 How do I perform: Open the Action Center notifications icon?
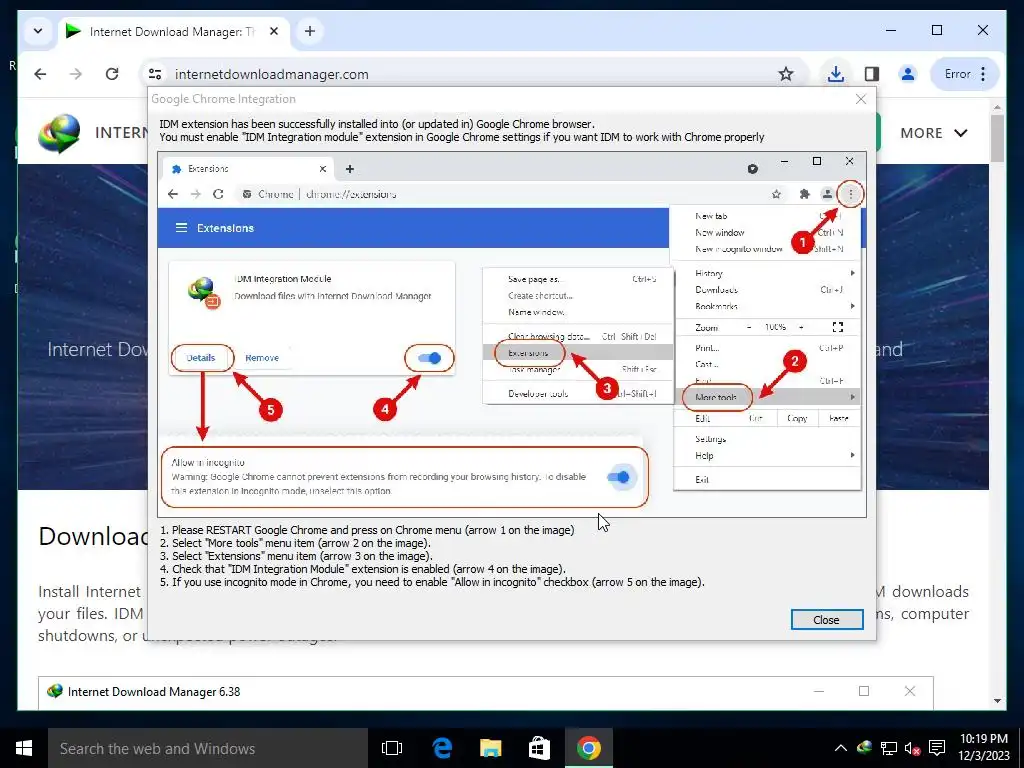[936, 748]
